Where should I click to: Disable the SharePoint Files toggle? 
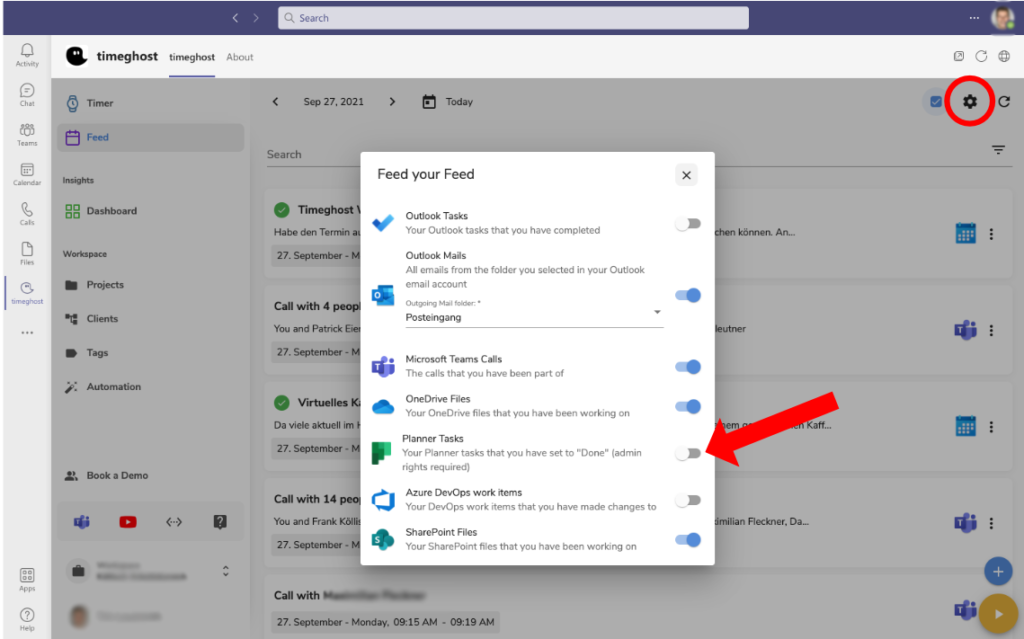point(688,540)
